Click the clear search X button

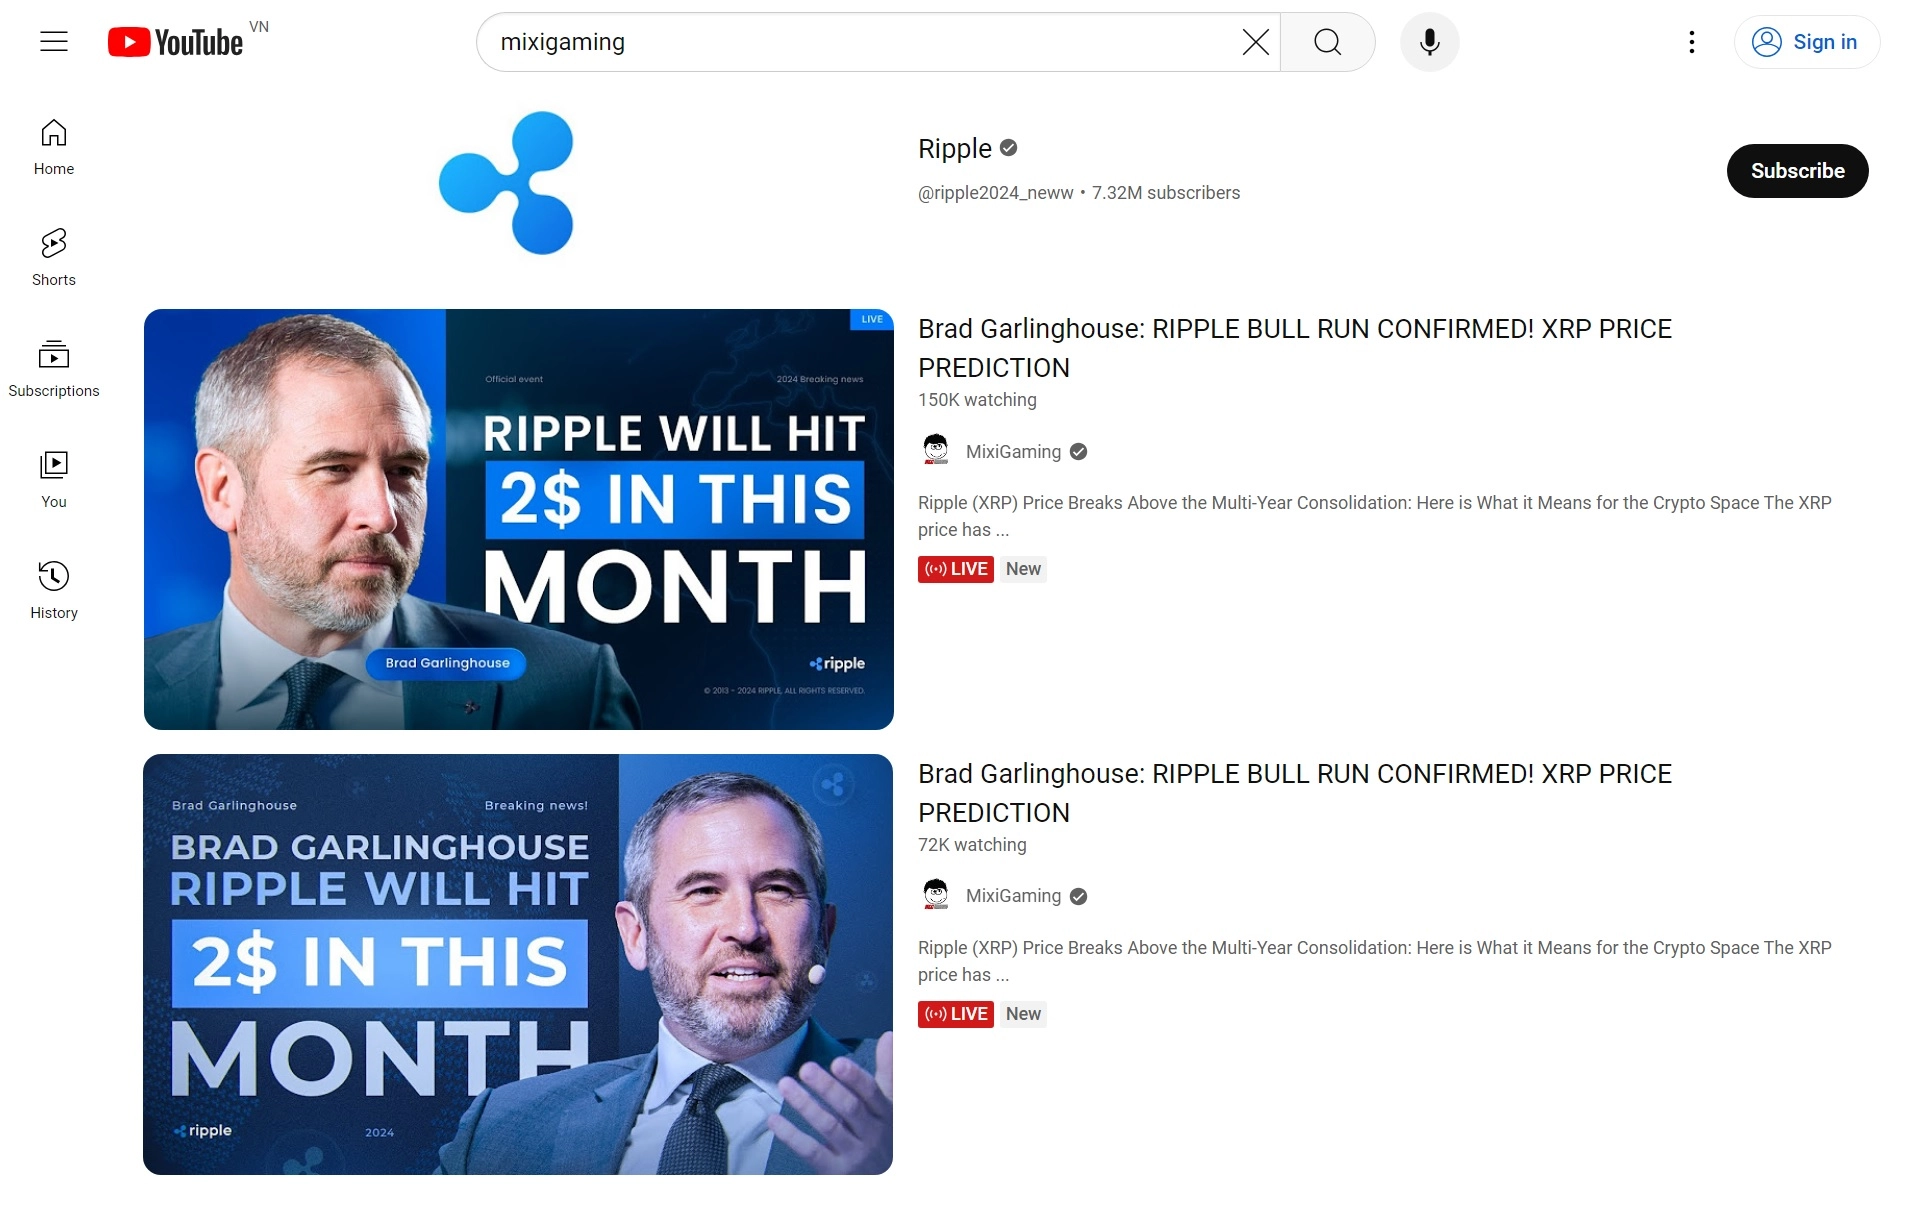(x=1253, y=42)
